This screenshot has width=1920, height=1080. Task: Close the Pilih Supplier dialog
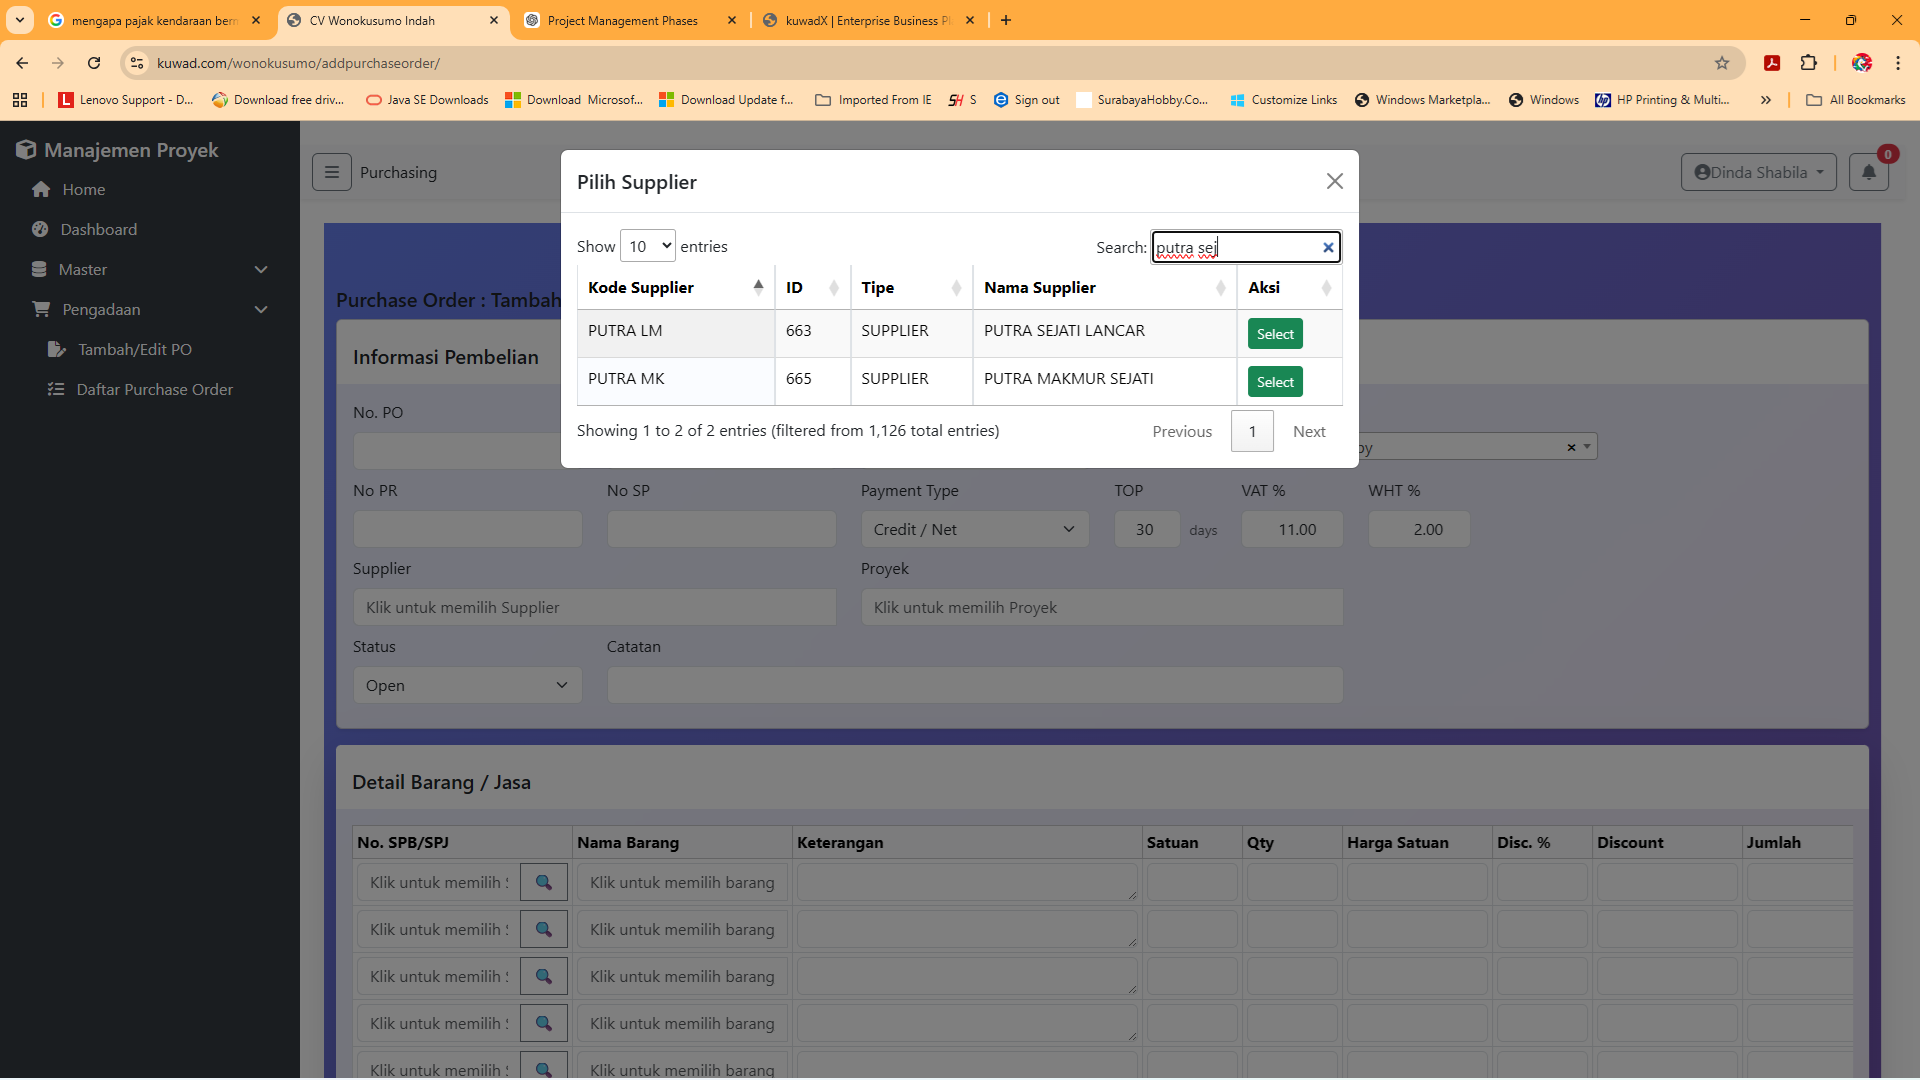pyautogui.click(x=1334, y=181)
